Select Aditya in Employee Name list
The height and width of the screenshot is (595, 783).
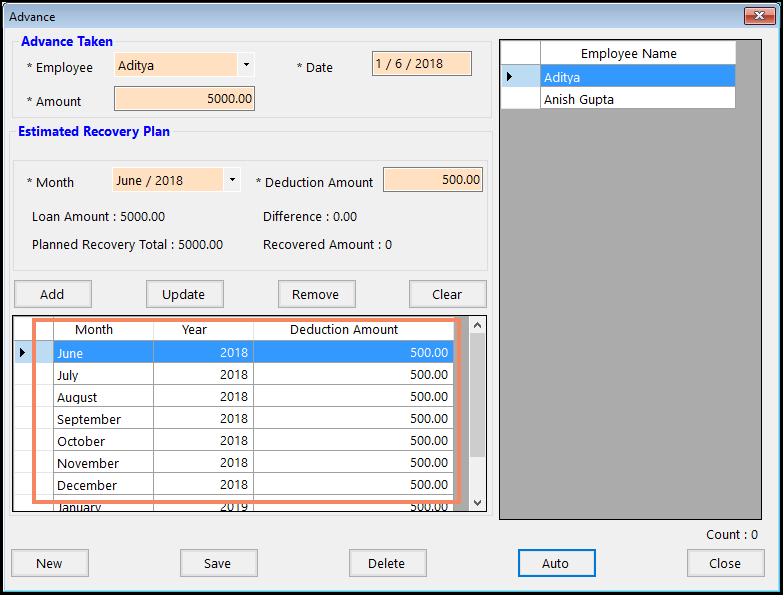click(x=638, y=76)
